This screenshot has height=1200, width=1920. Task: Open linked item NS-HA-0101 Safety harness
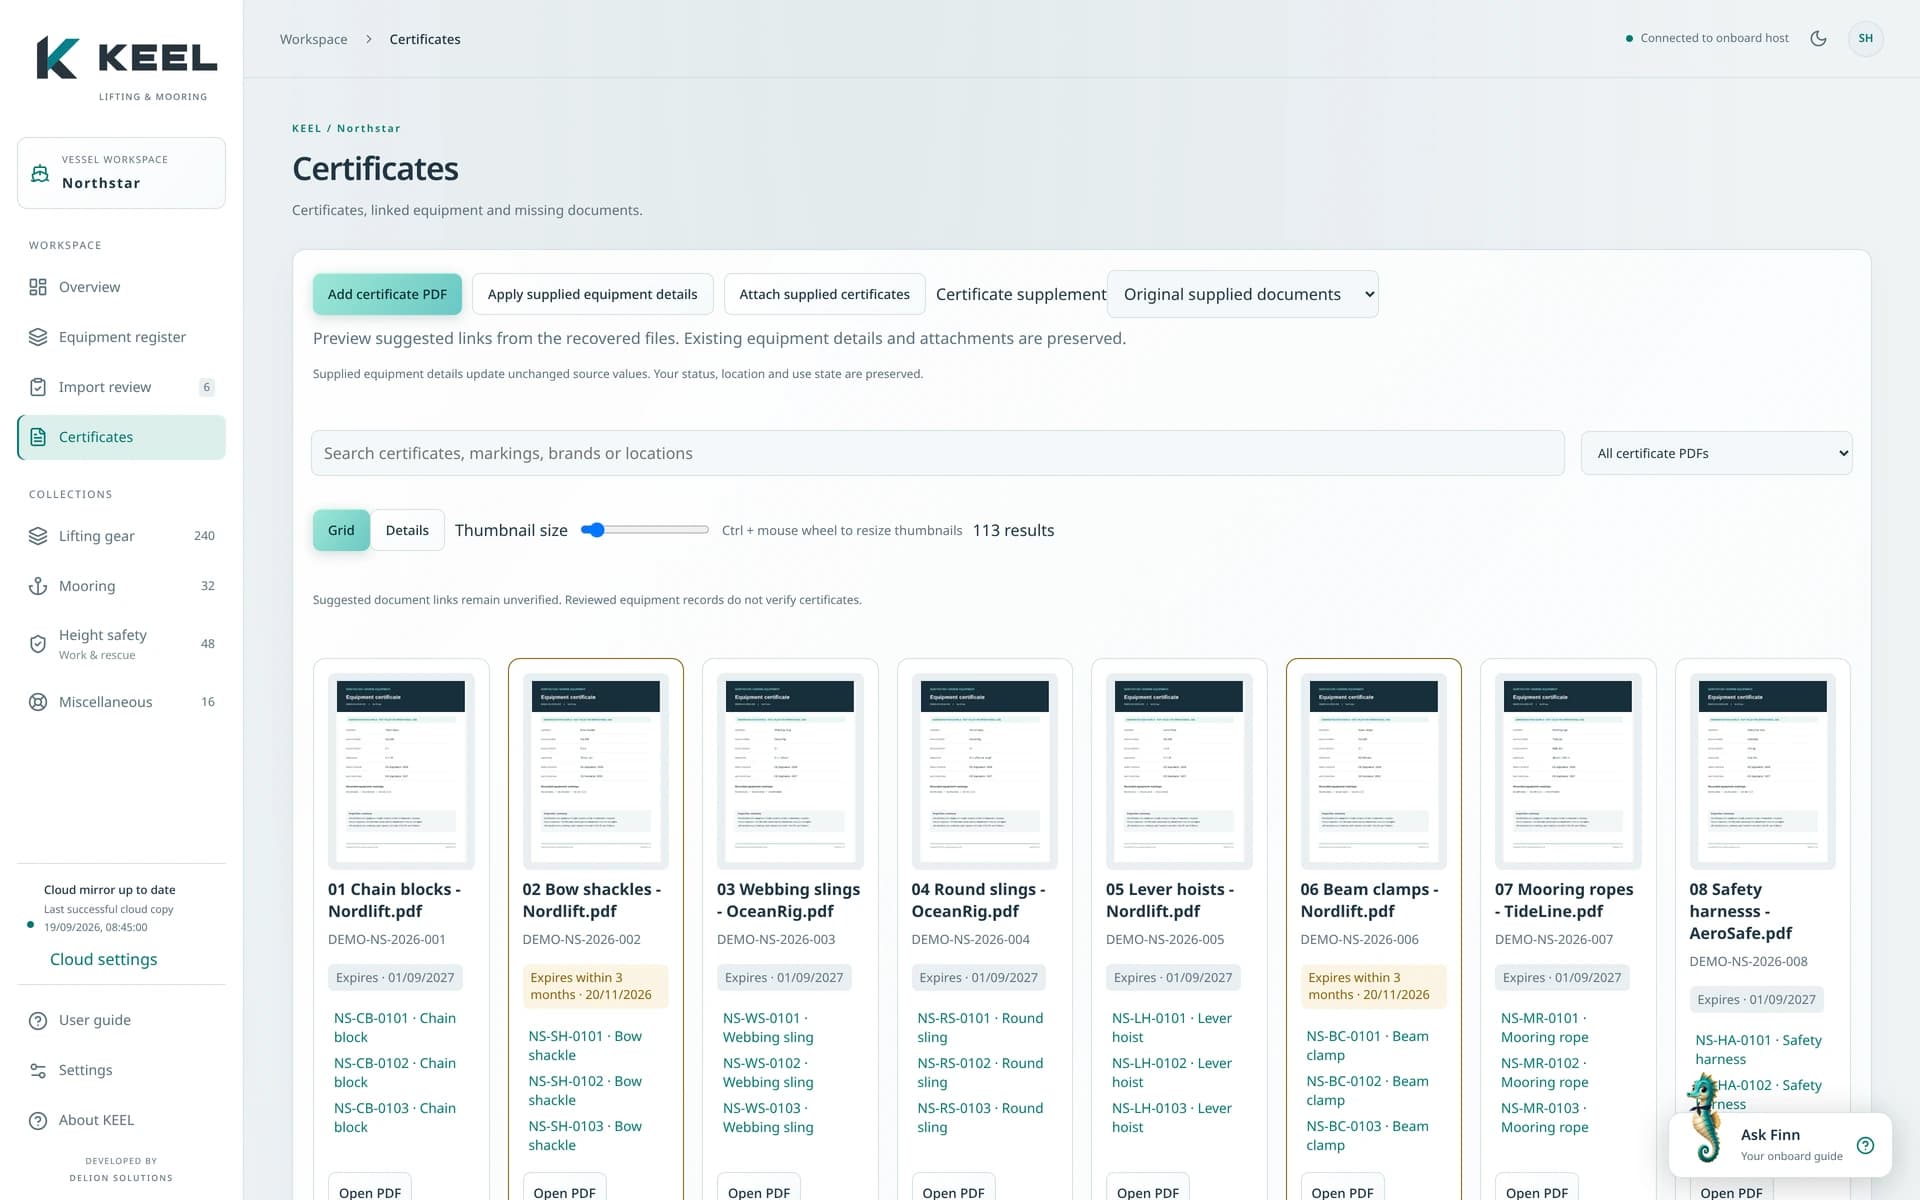[x=1758, y=1049]
